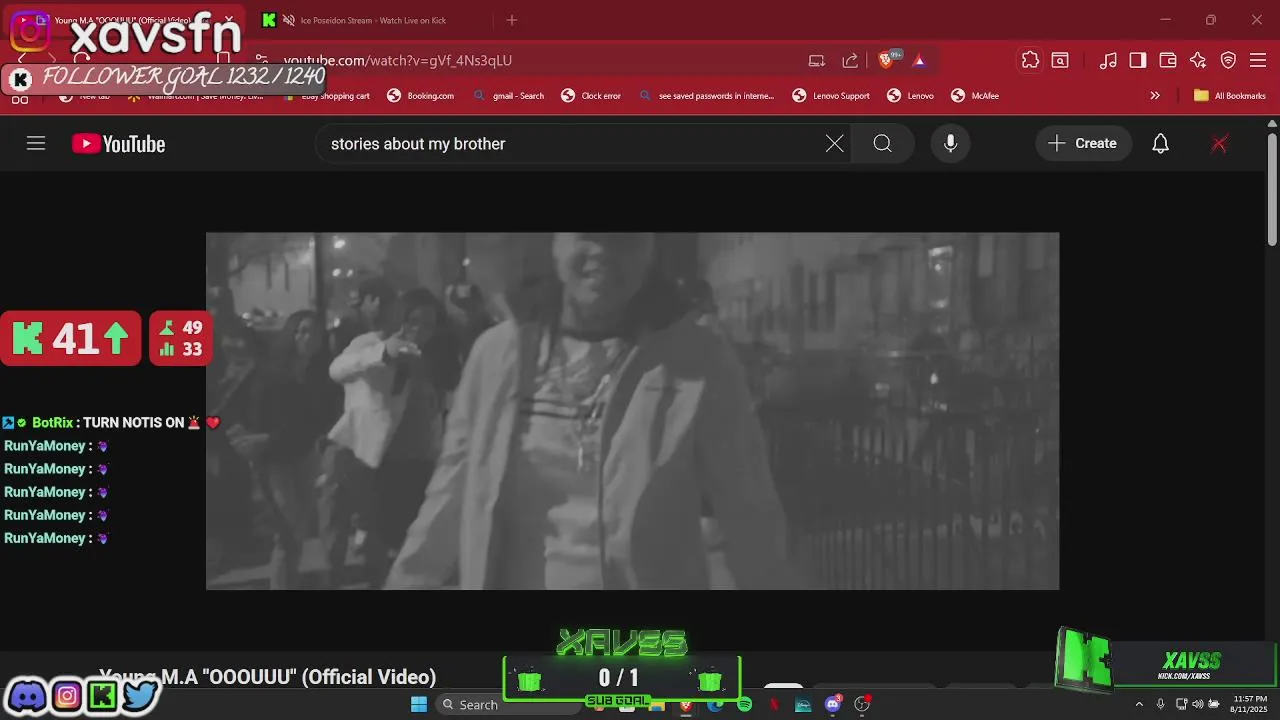The width and height of the screenshot is (1280, 720).
Task: Open Brave Rewards triangle icon
Action: coord(918,60)
